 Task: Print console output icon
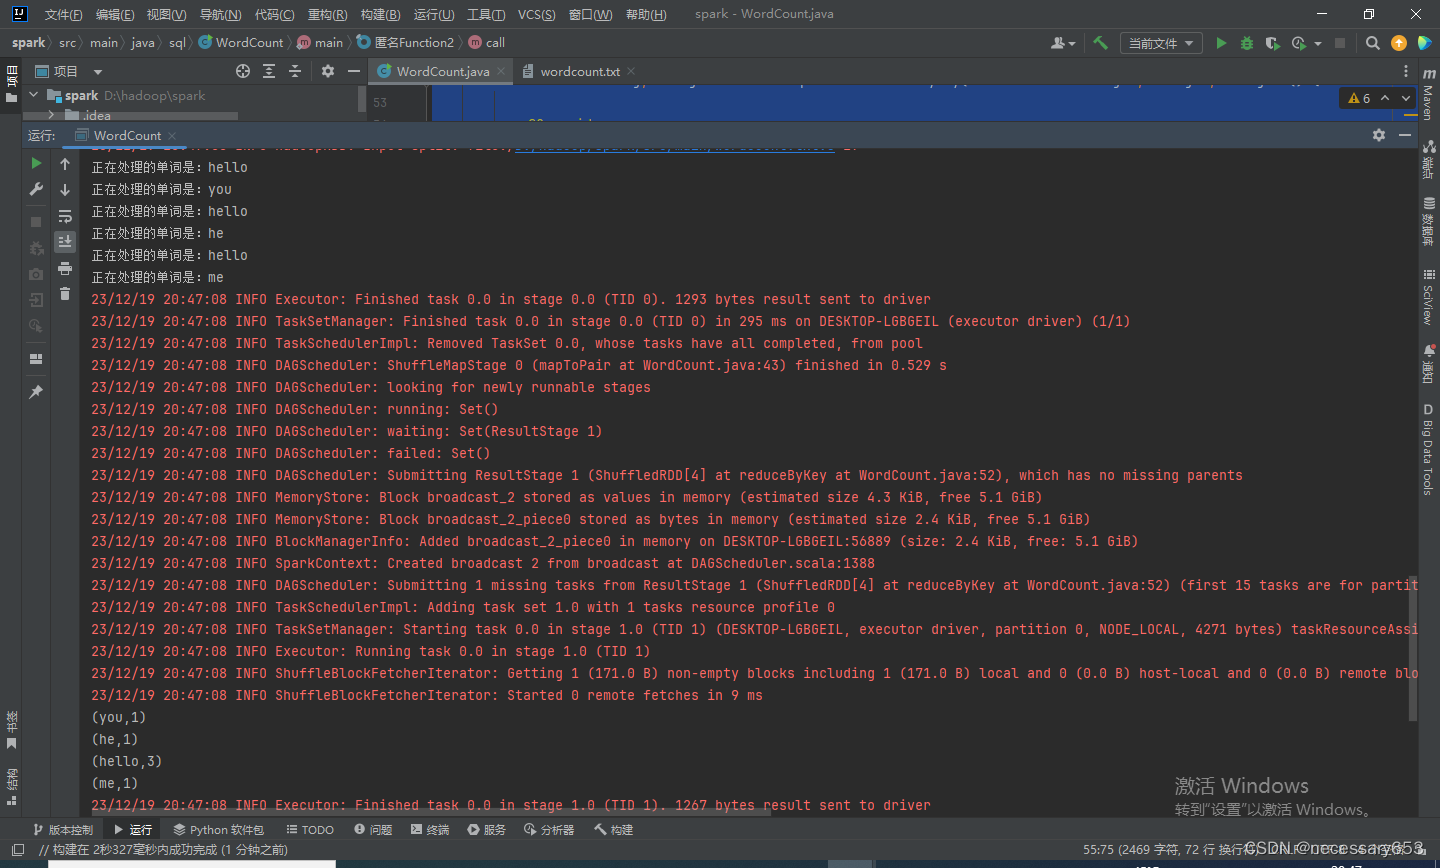pyautogui.click(x=65, y=269)
